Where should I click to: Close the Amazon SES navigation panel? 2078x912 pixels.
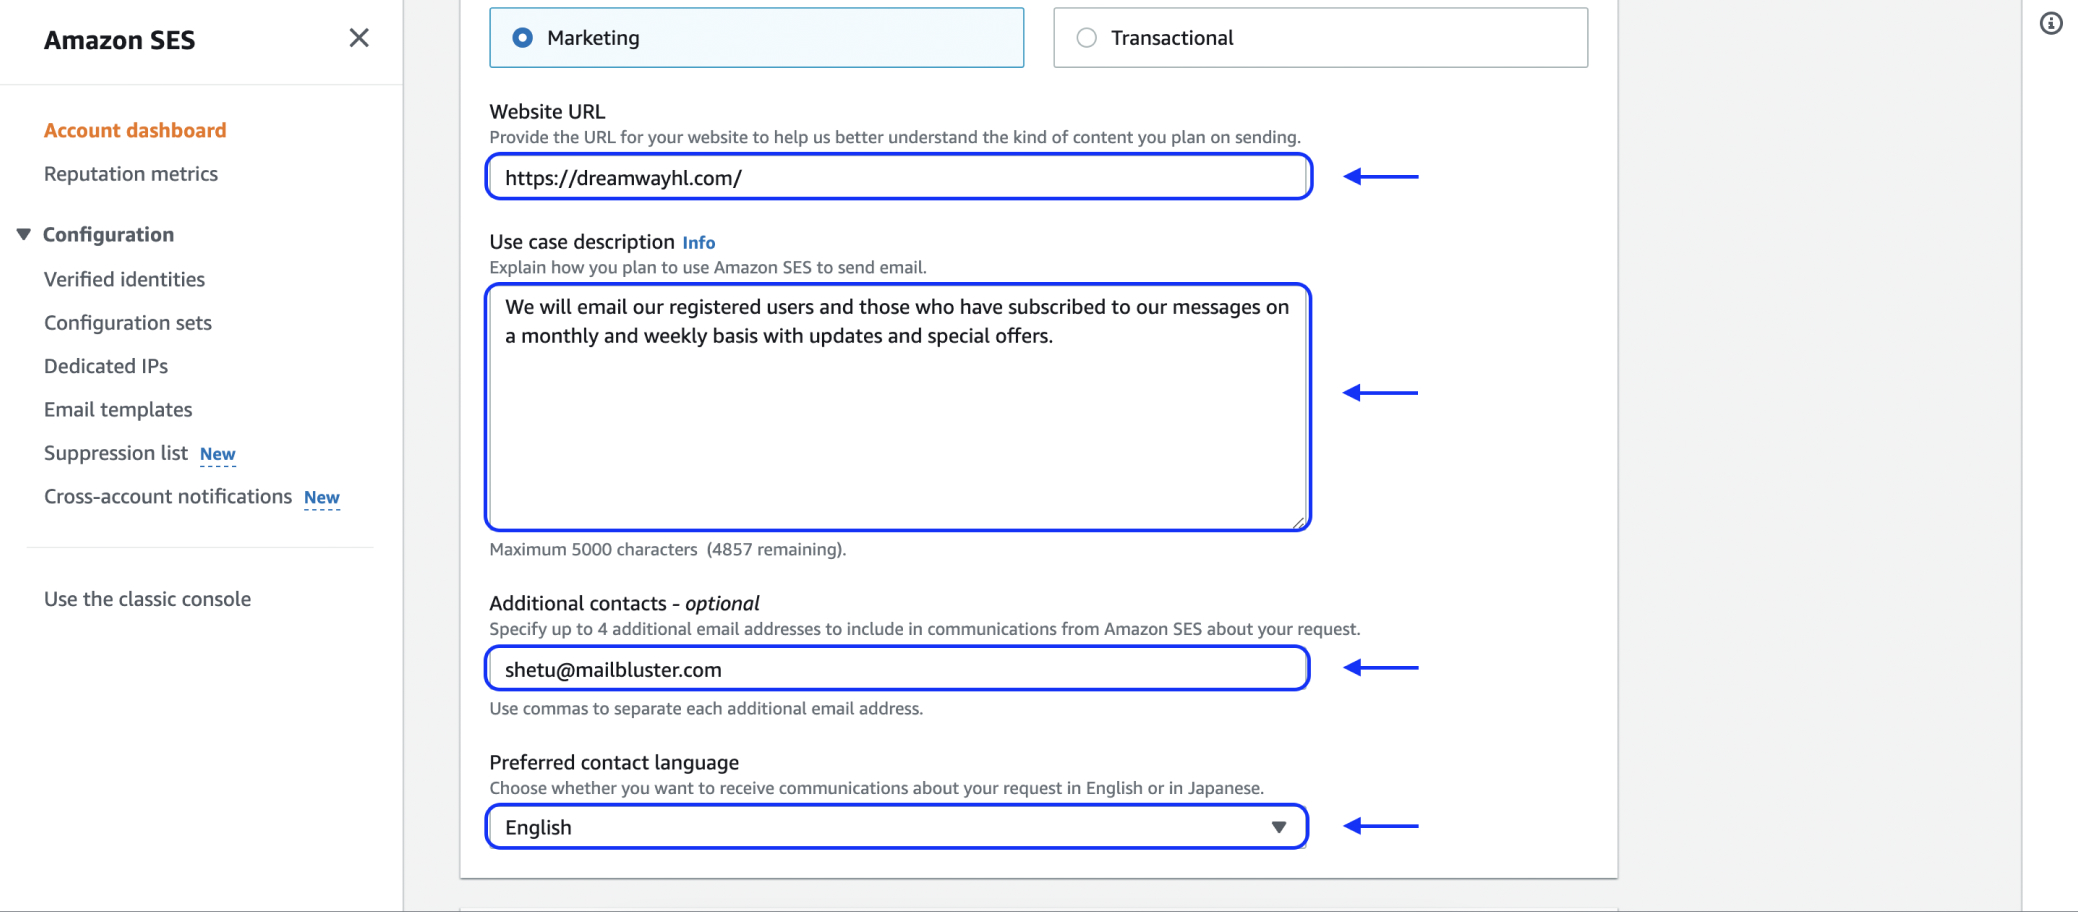[359, 38]
